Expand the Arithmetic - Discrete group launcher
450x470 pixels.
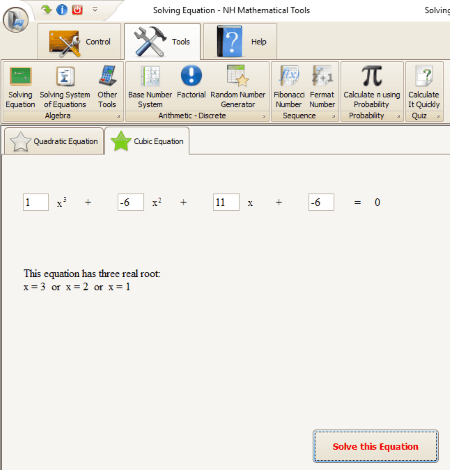click(x=264, y=116)
